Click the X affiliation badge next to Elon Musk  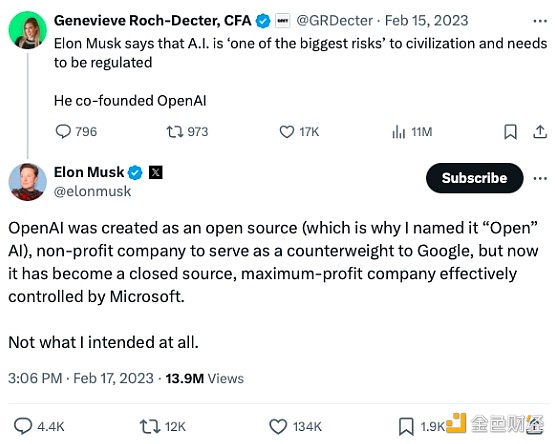(x=155, y=172)
